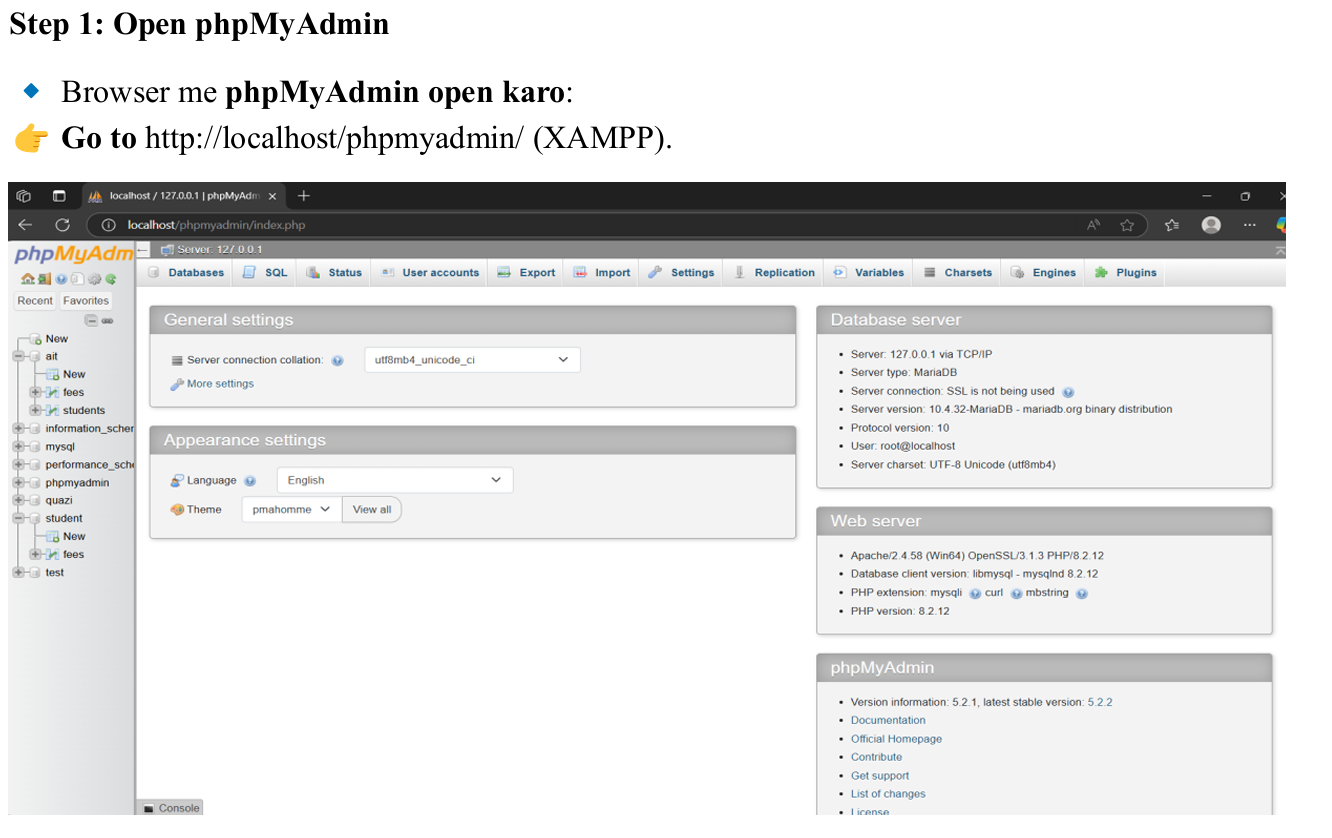Click the Home icon in phpMyAdmin sidebar

pyautogui.click(x=28, y=279)
